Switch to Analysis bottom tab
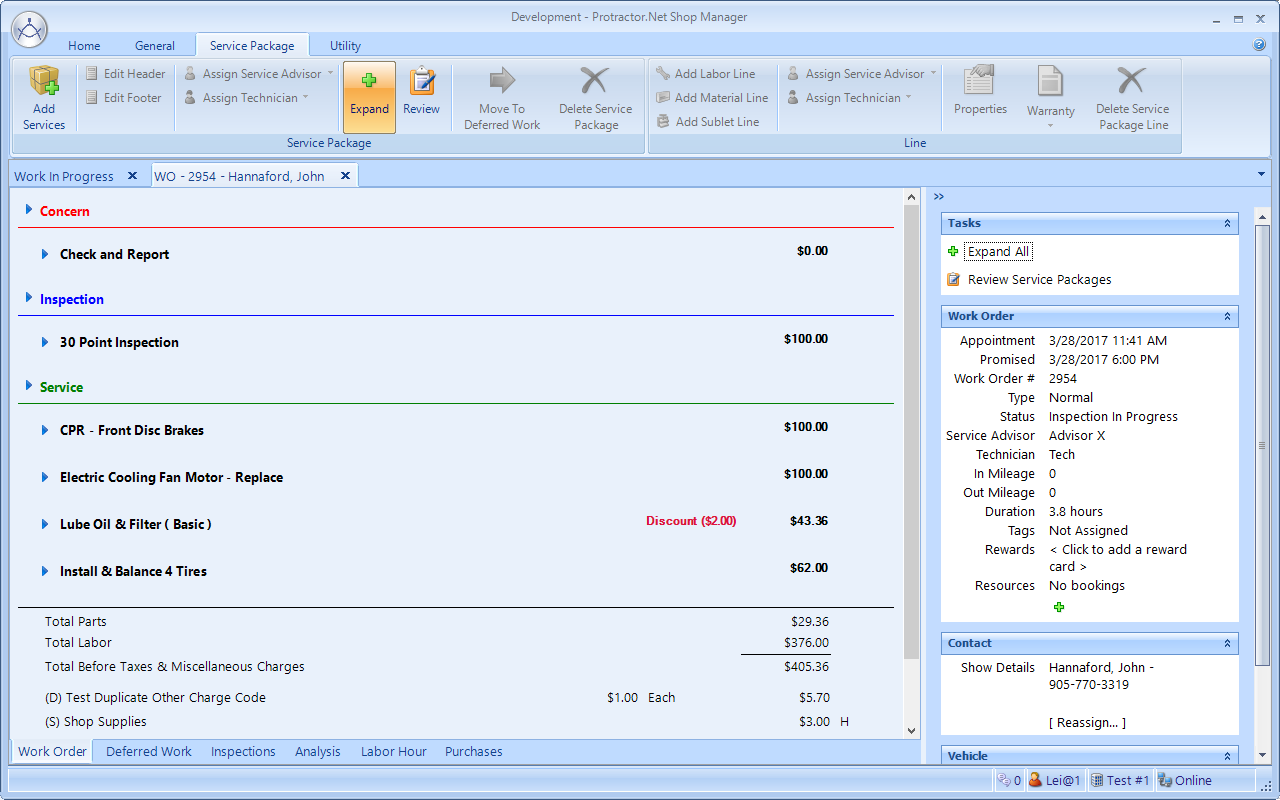Viewport: 1280px width, 800px height. (x=318, y=752)
